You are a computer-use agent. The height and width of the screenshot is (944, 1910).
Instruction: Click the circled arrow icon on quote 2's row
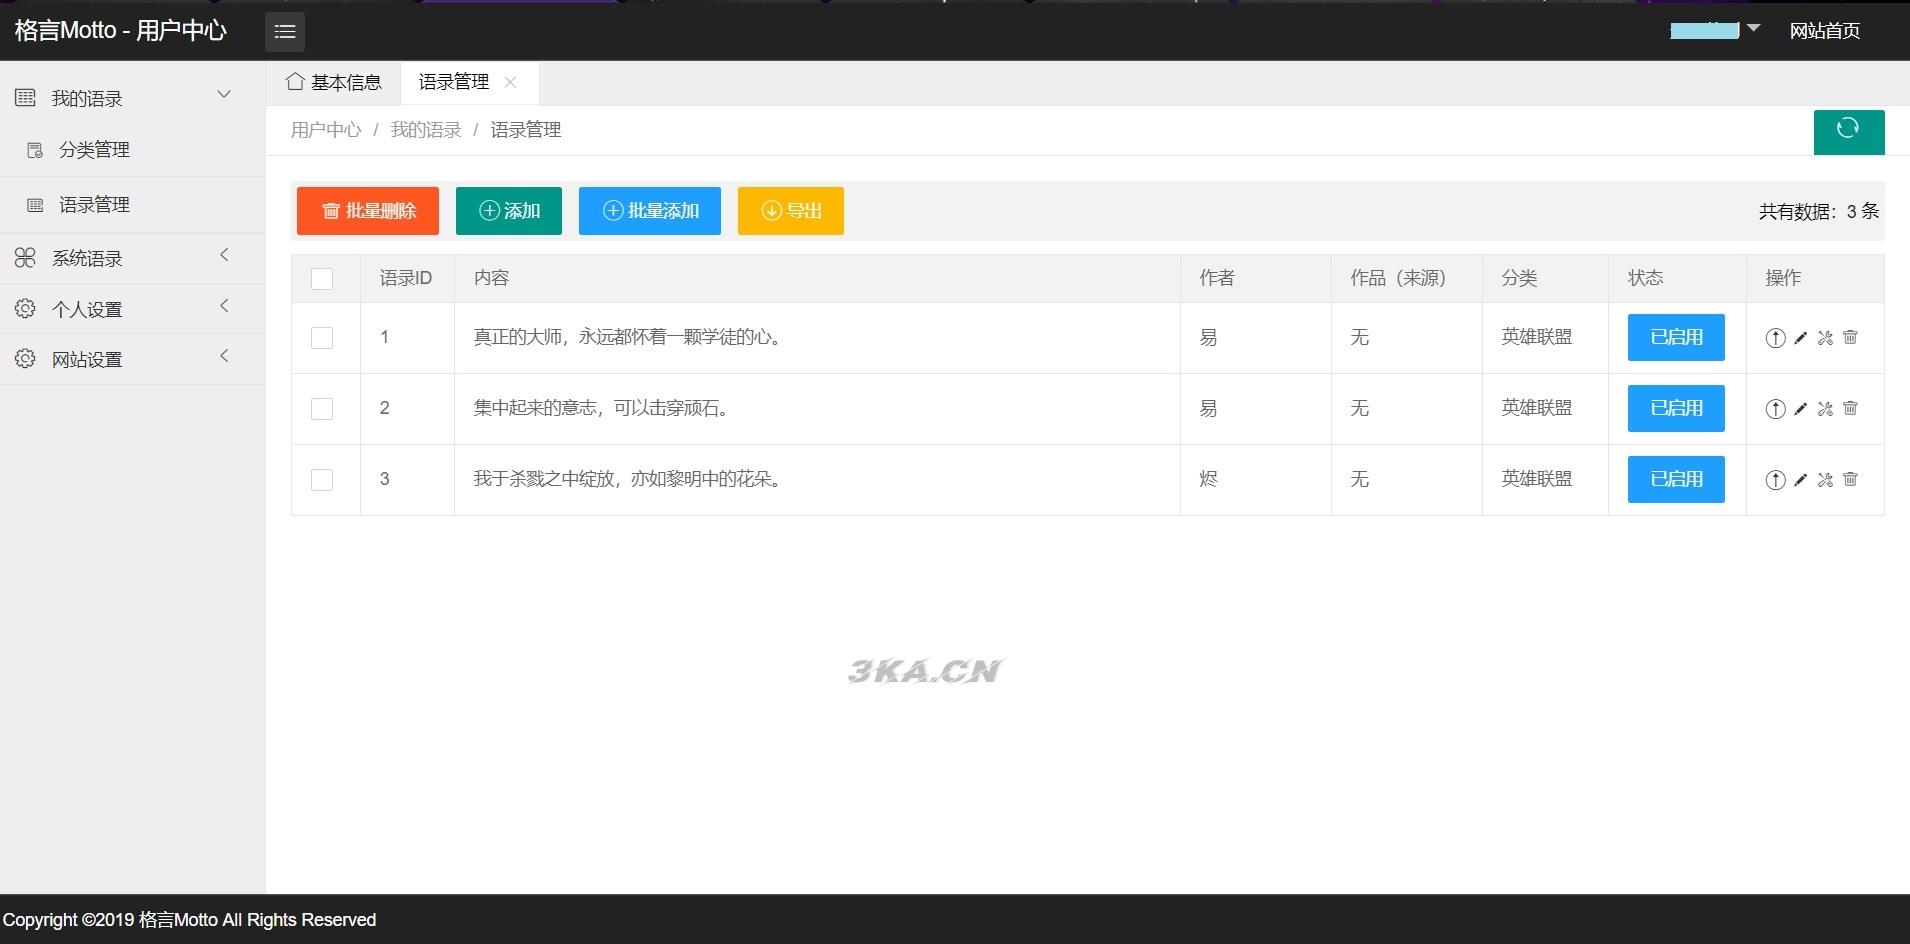coord(1775,408)
